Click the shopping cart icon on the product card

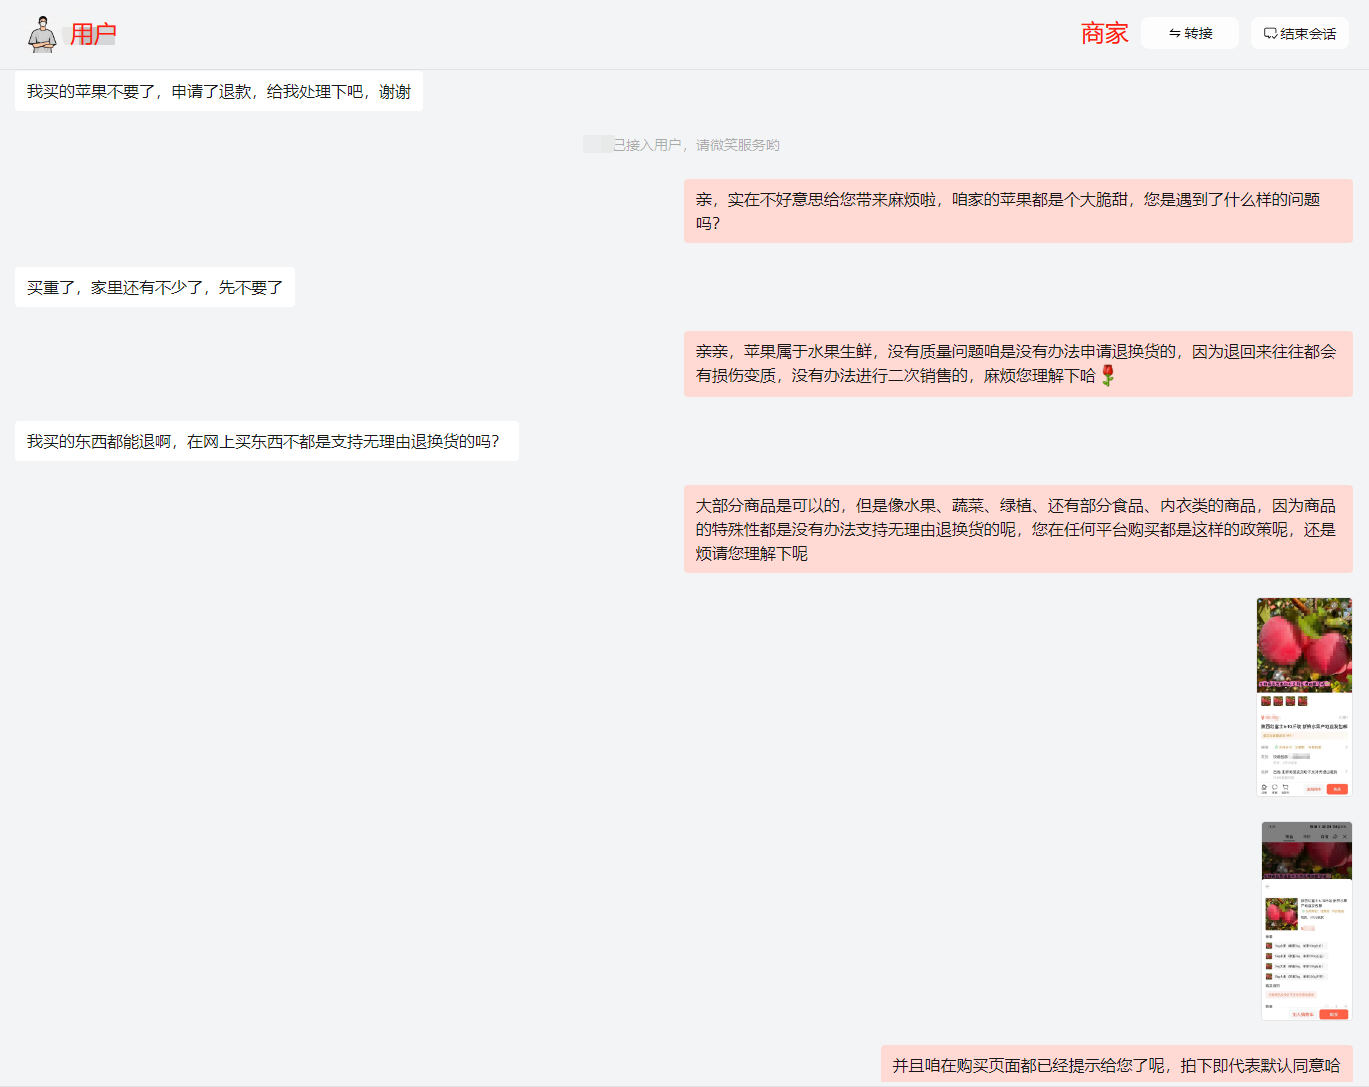[1286, 787]
